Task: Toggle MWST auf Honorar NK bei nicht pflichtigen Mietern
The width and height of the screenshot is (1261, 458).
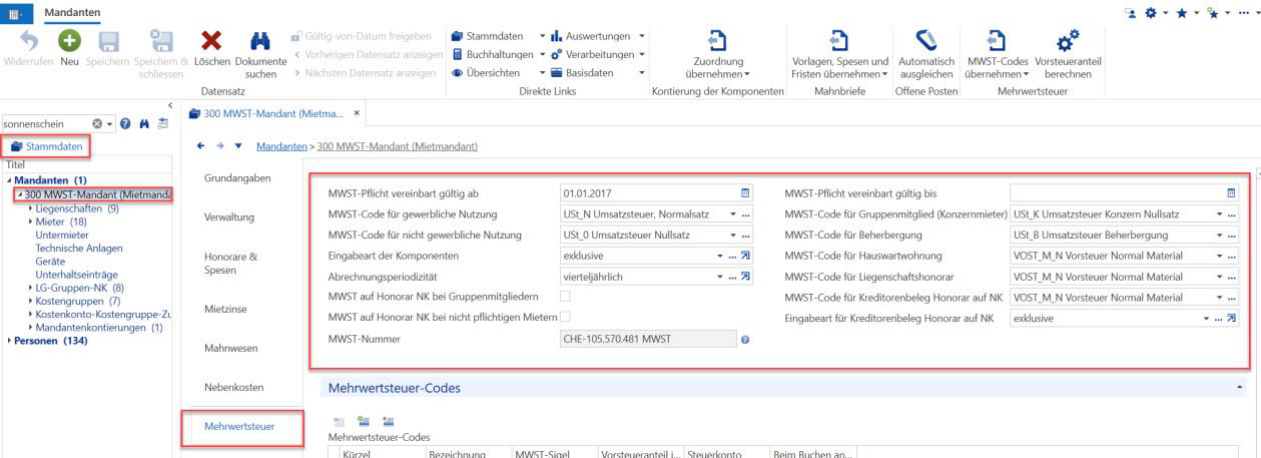Action: pyautogui.click(x=565, y=317)
